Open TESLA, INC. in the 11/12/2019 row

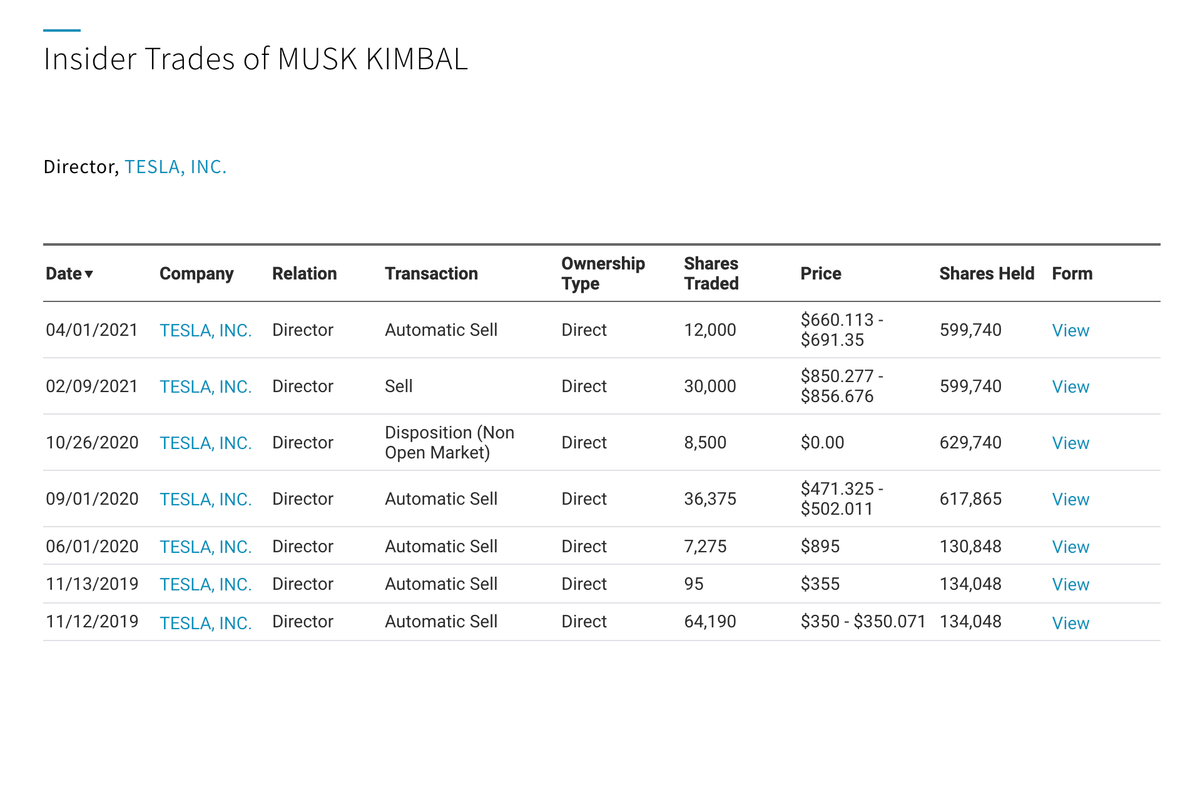pos(205,623)
